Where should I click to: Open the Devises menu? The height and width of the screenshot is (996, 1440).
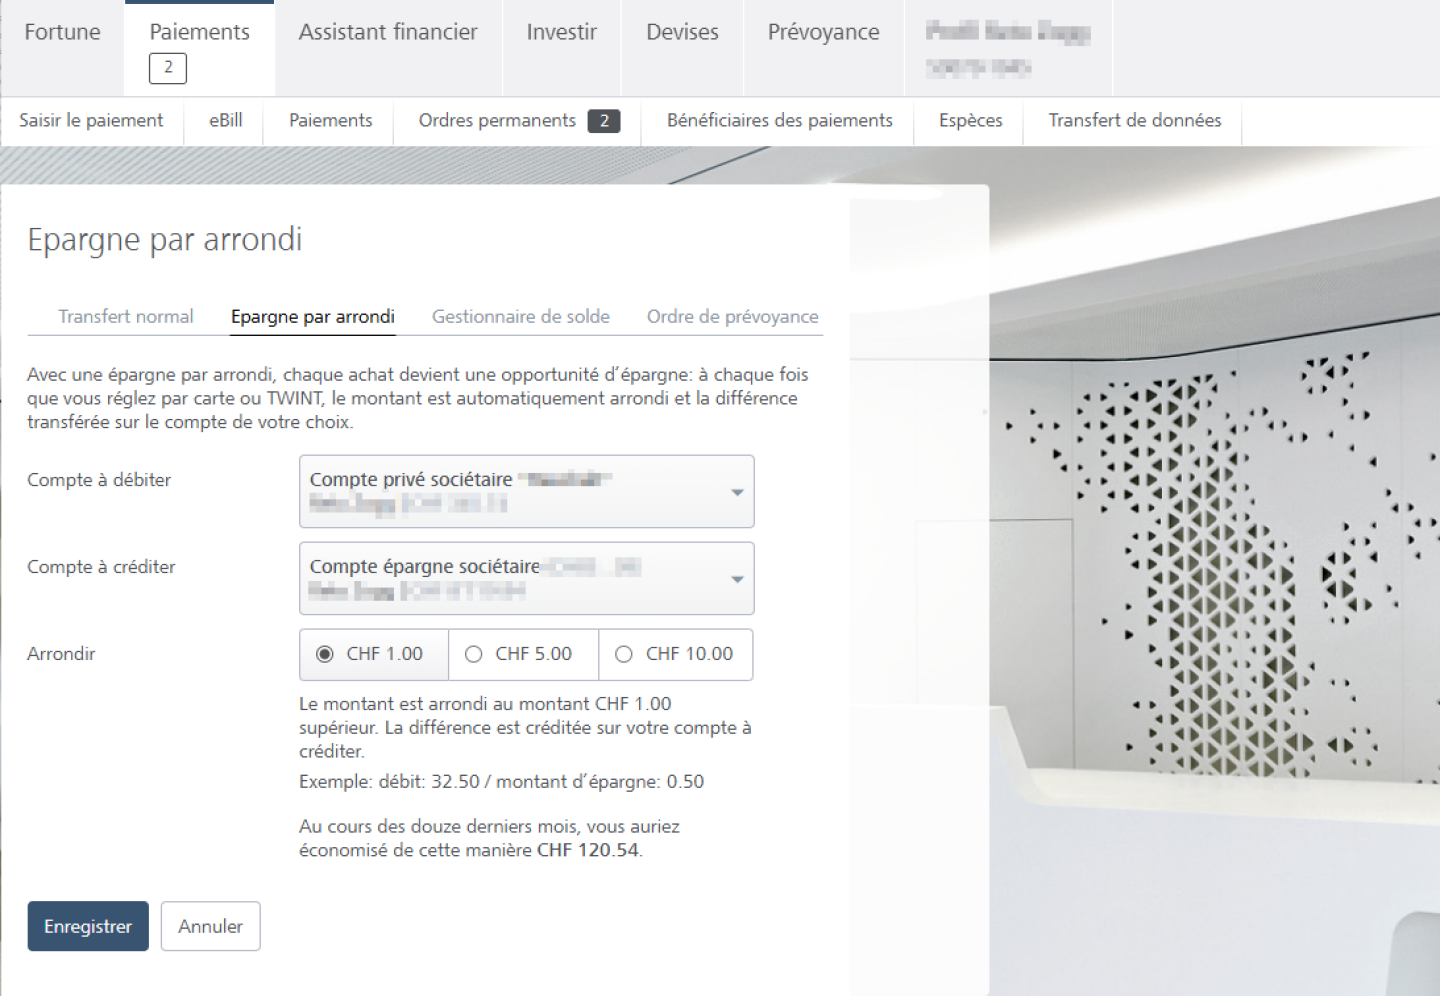coord(682,32)
